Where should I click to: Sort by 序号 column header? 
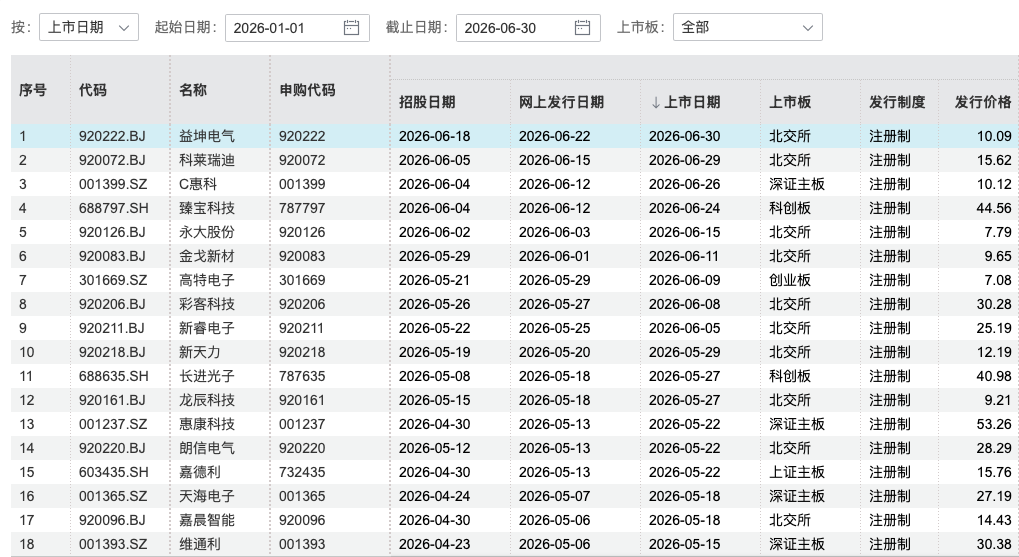point(32,90)
